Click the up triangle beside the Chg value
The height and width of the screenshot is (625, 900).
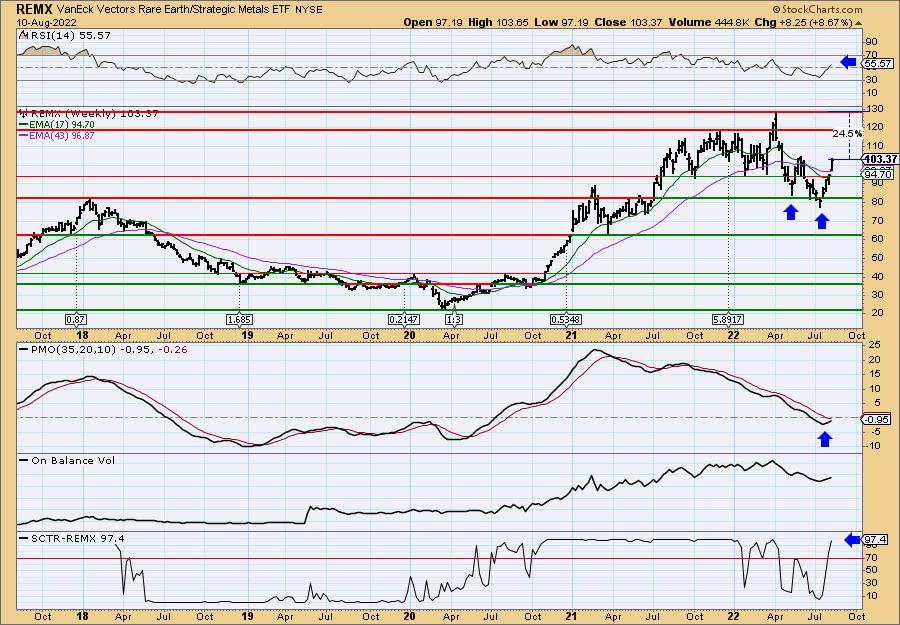tap(859, 23)
